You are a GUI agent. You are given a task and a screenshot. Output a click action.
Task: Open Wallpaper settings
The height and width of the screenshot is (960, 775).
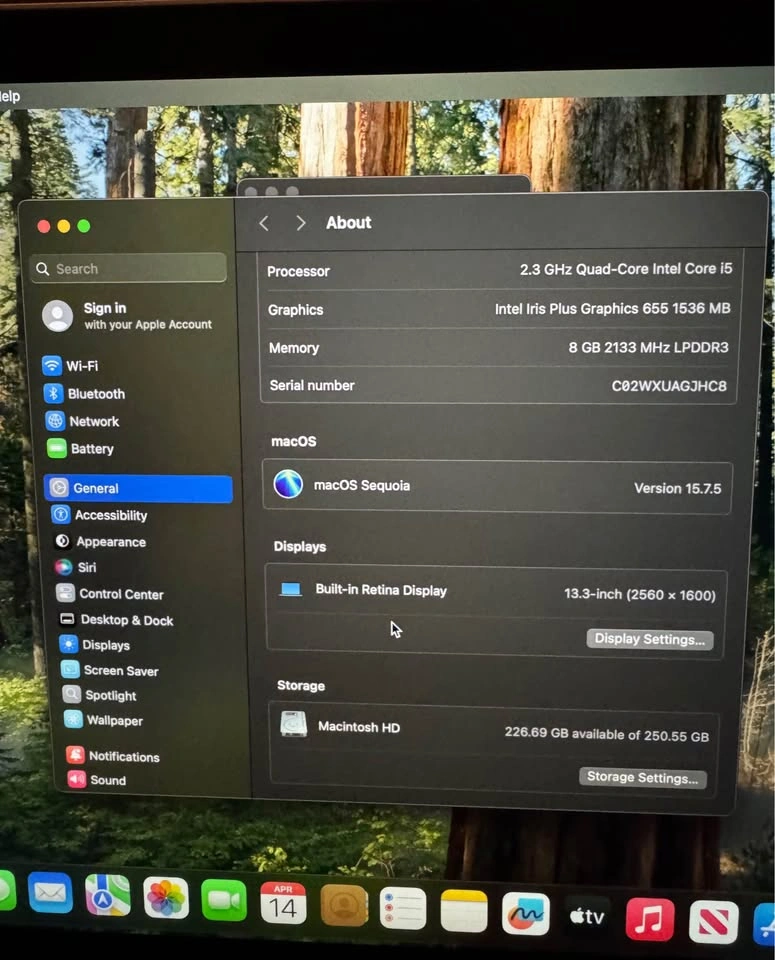coord(103,720)
